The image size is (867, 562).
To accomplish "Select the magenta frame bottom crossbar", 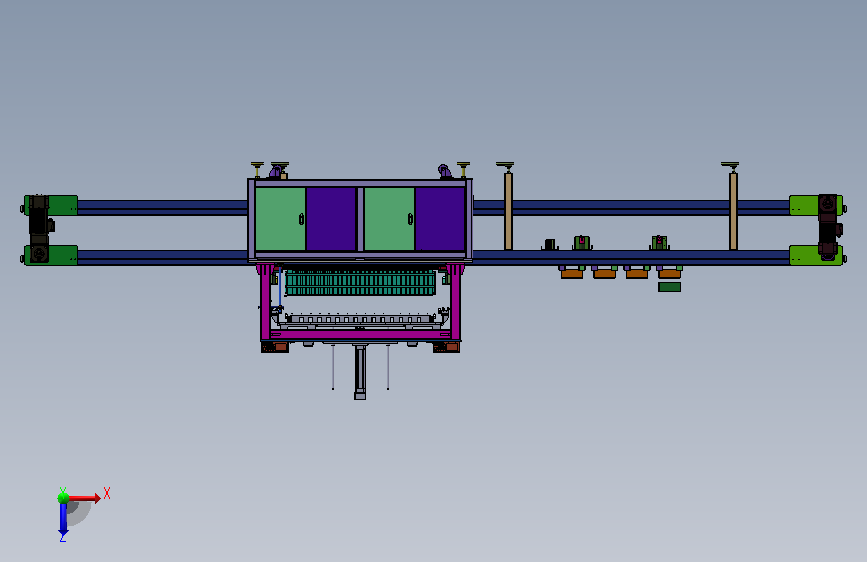I will [x=361, y=335].
